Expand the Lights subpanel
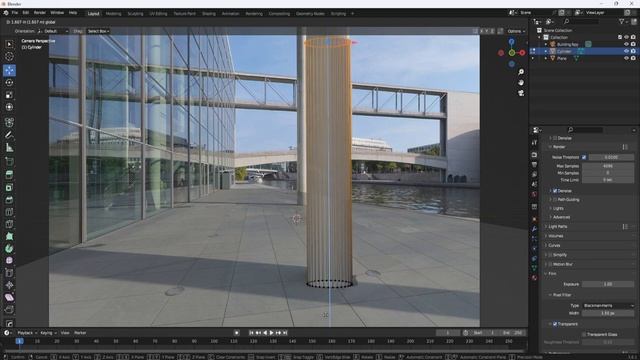This screenshot has height=360, width=640. pos(550,209)
